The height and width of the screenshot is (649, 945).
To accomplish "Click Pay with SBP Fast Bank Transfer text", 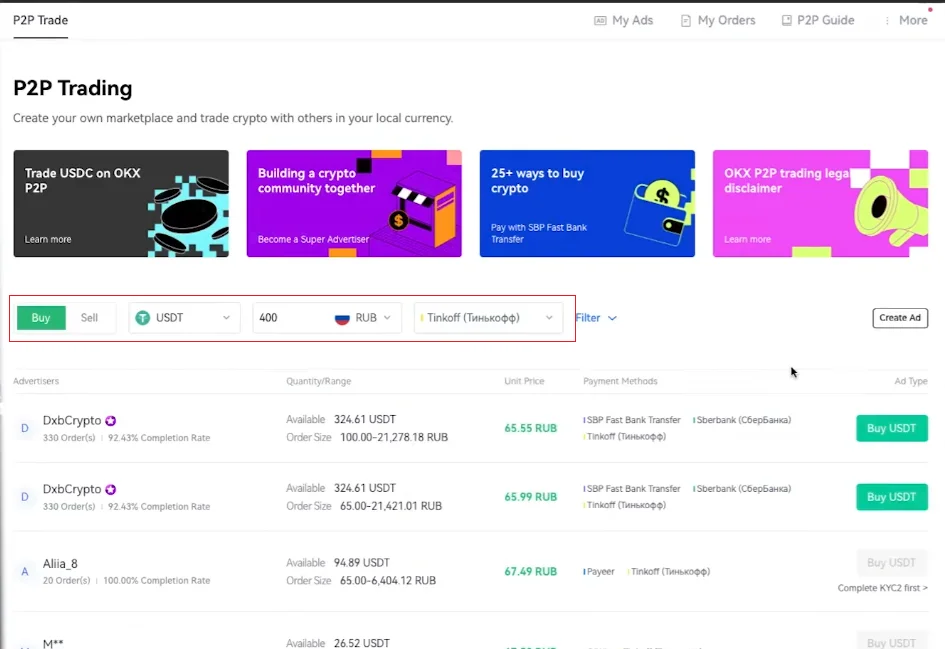I will [x=539, y=233].
